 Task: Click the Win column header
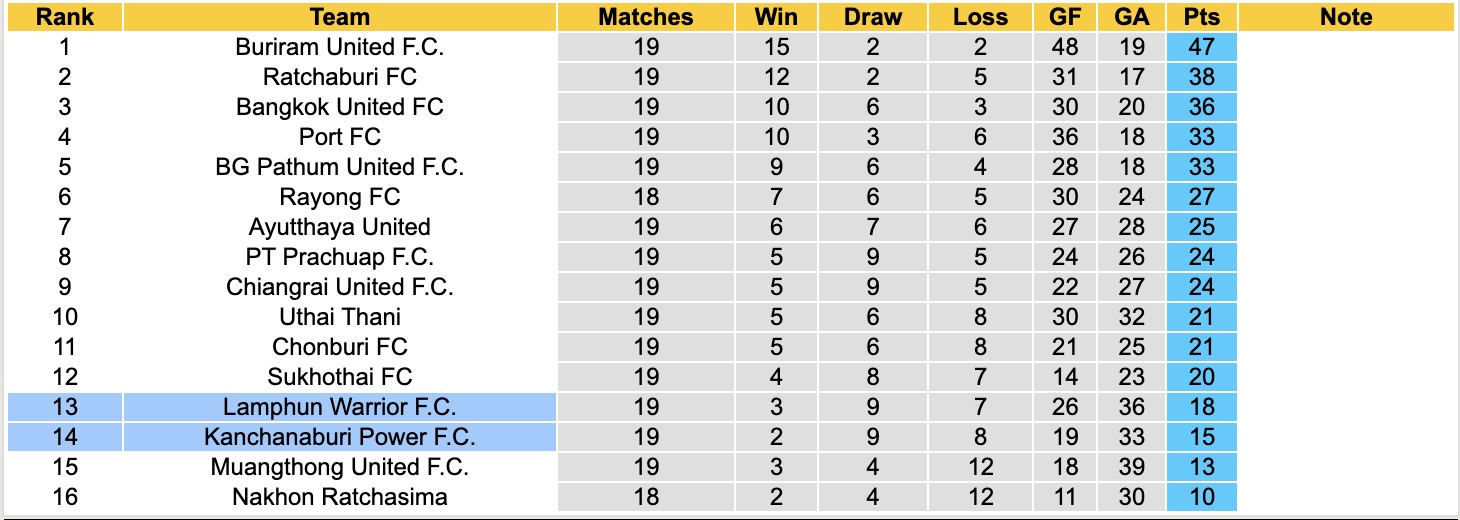(x=776, y=17)
